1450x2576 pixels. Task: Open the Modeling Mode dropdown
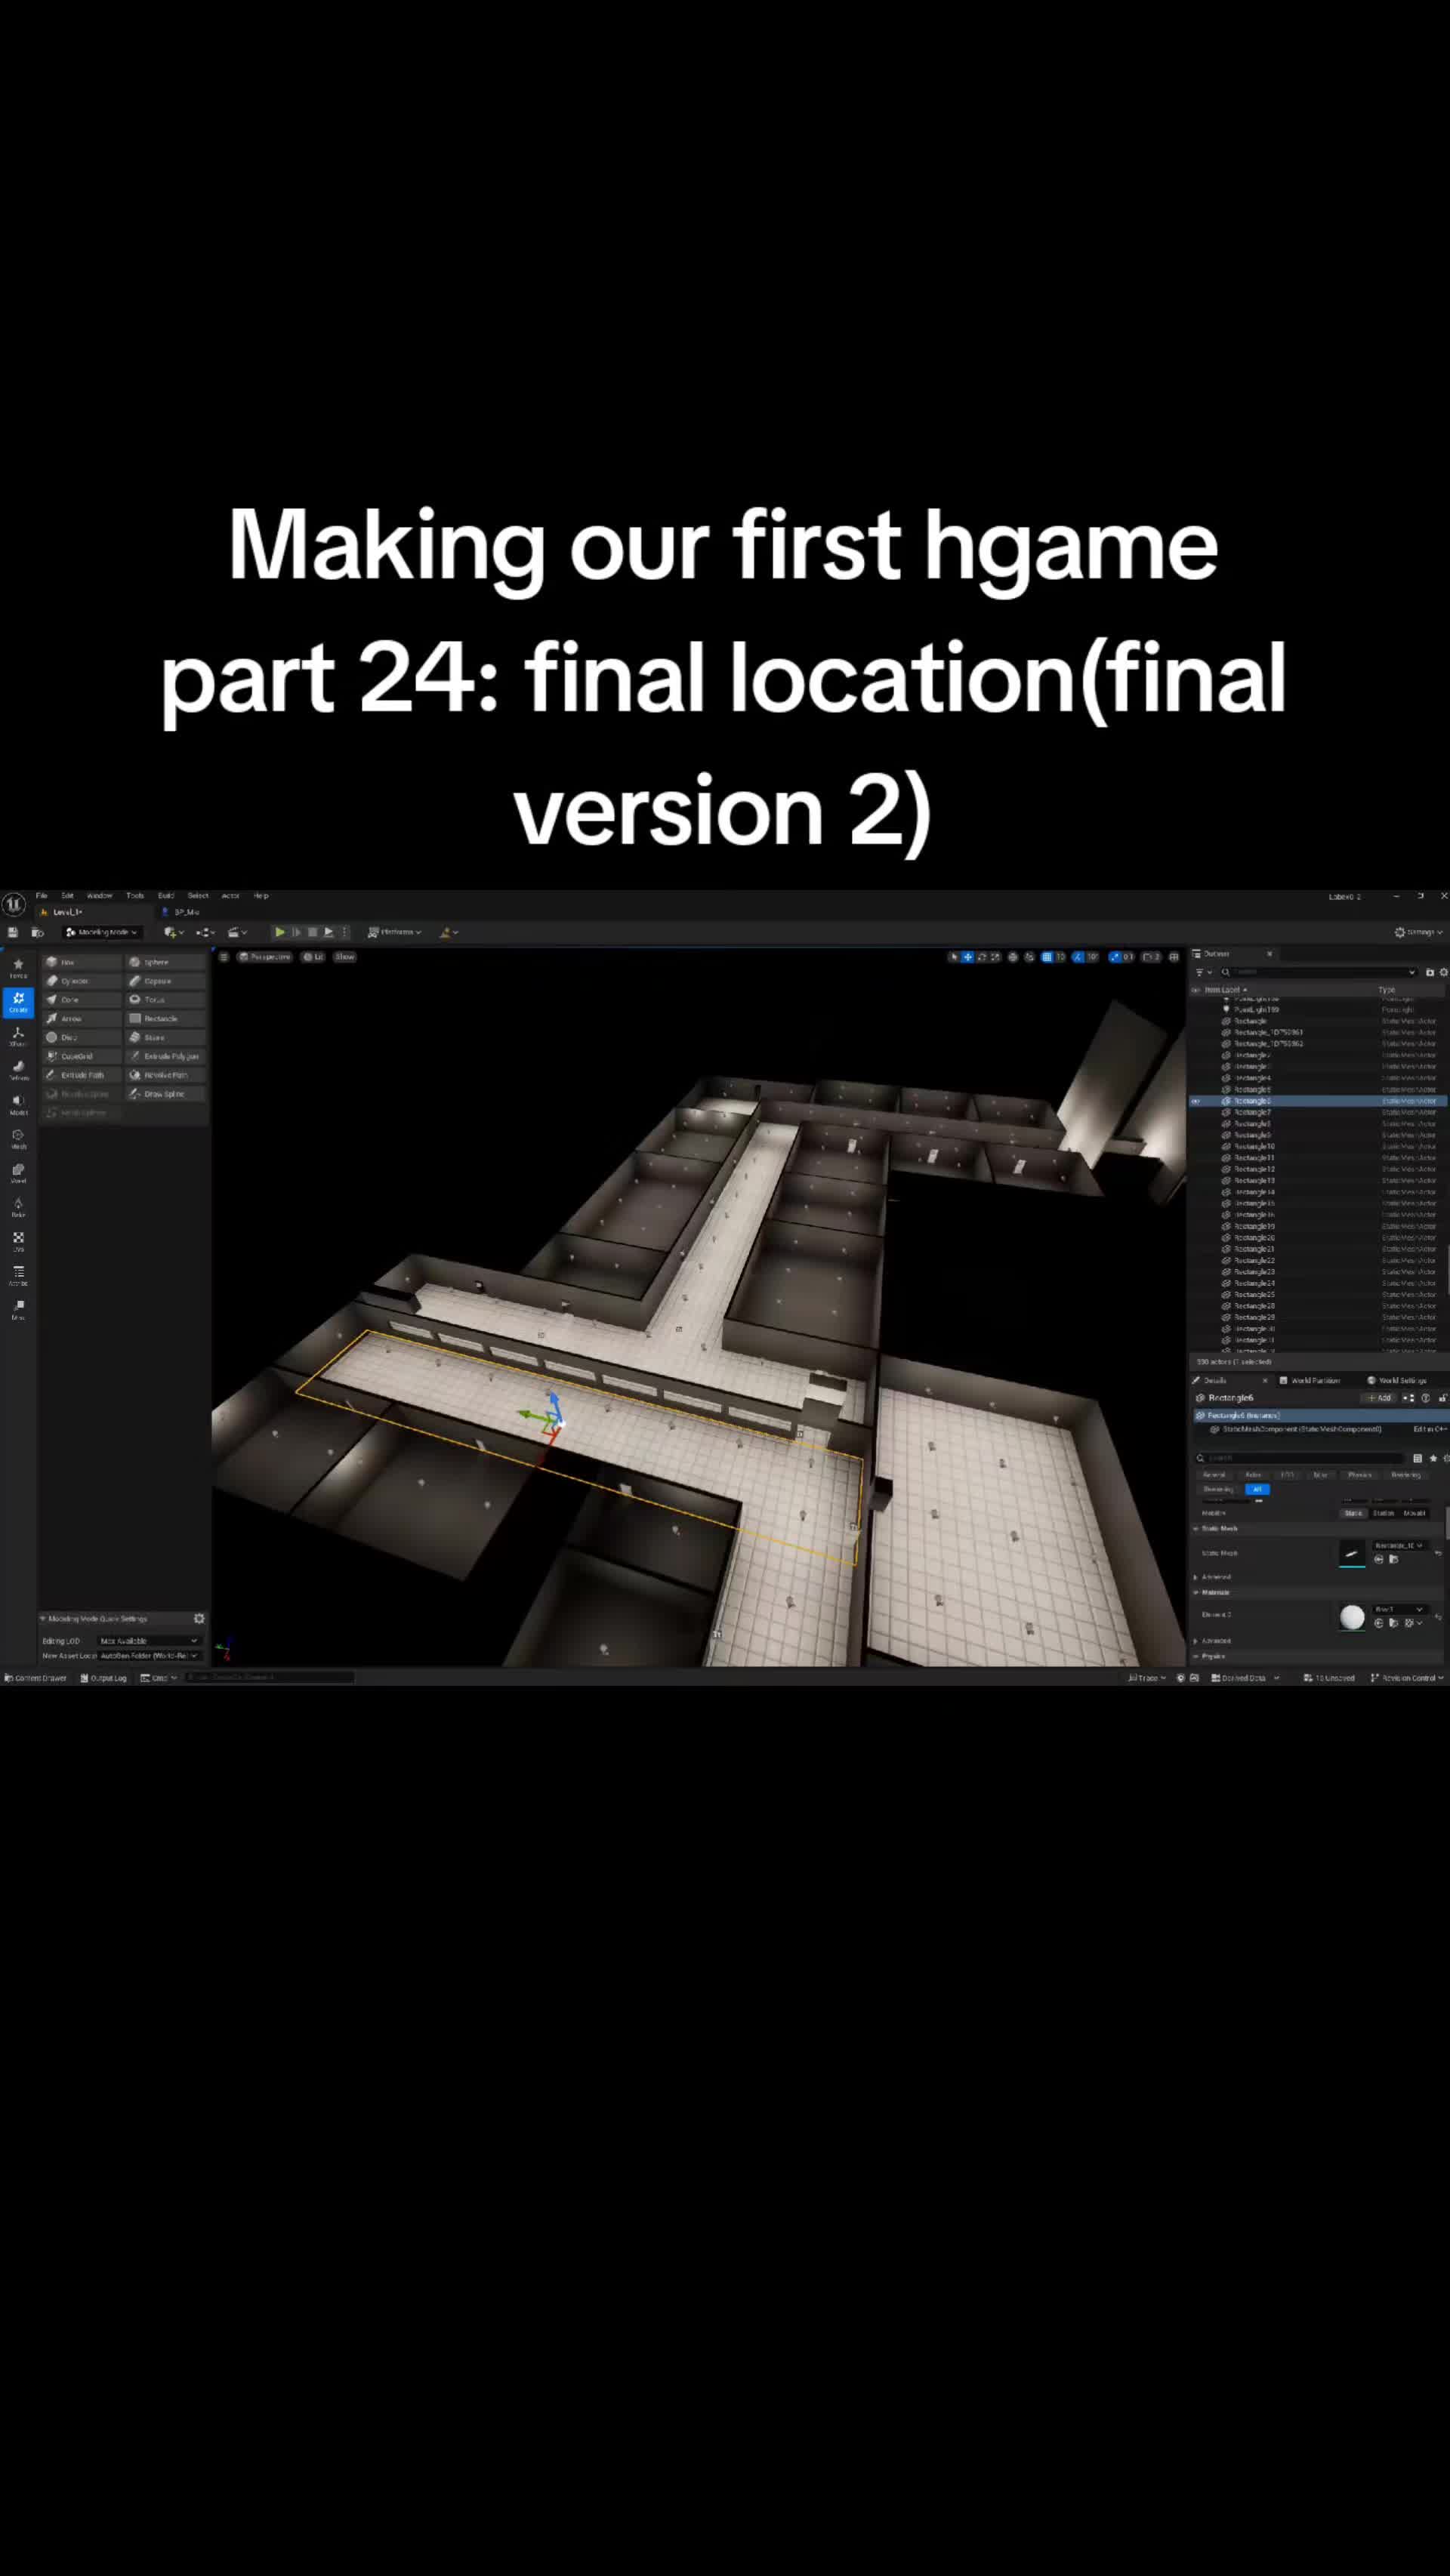(x=101, y=932)
